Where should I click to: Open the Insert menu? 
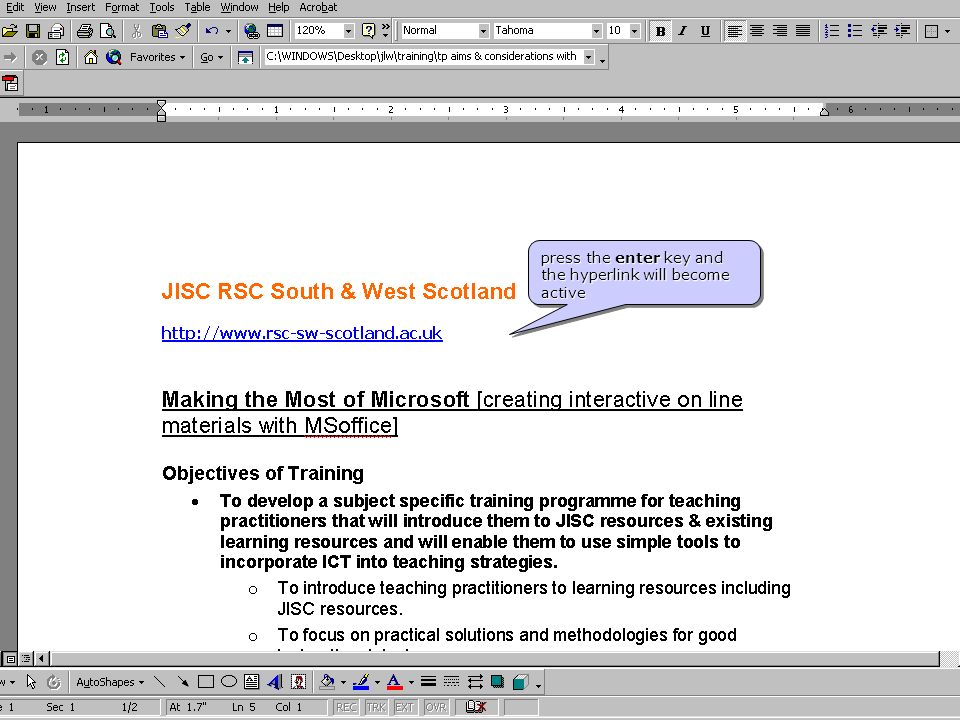point(81,7)
